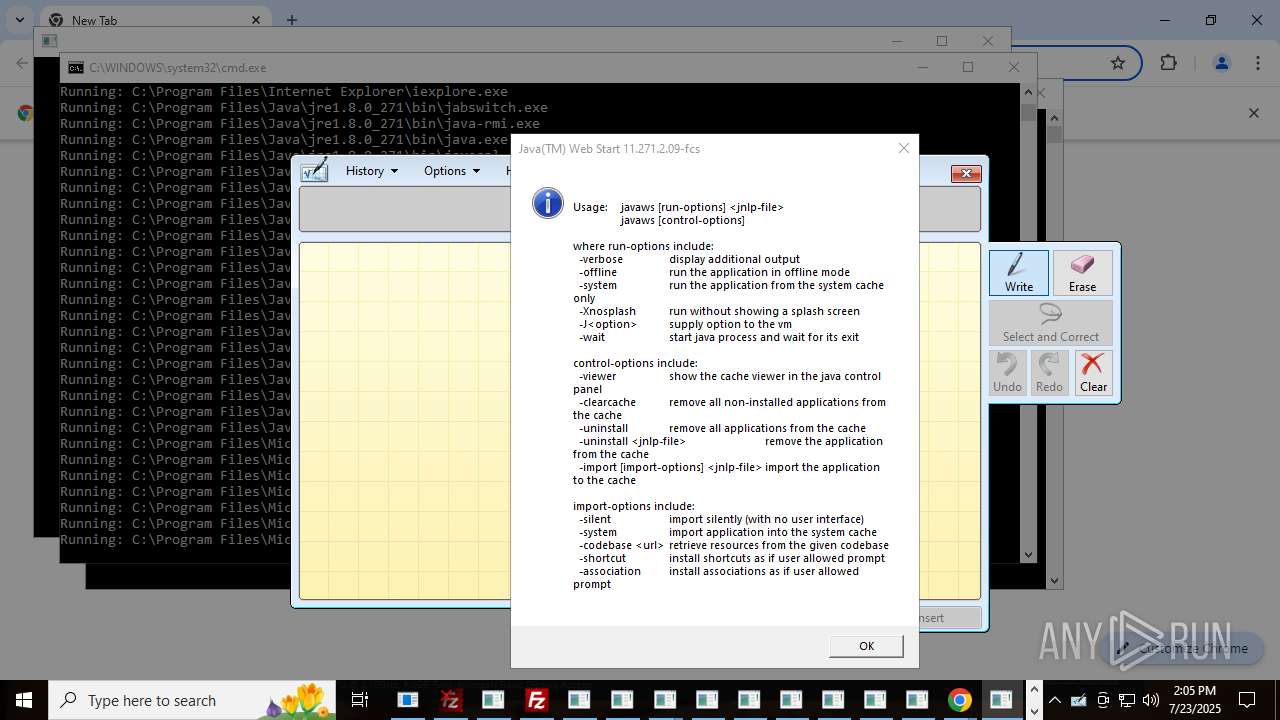
Task: Click the -verbose option text
Action: click(x=601, y=259)
